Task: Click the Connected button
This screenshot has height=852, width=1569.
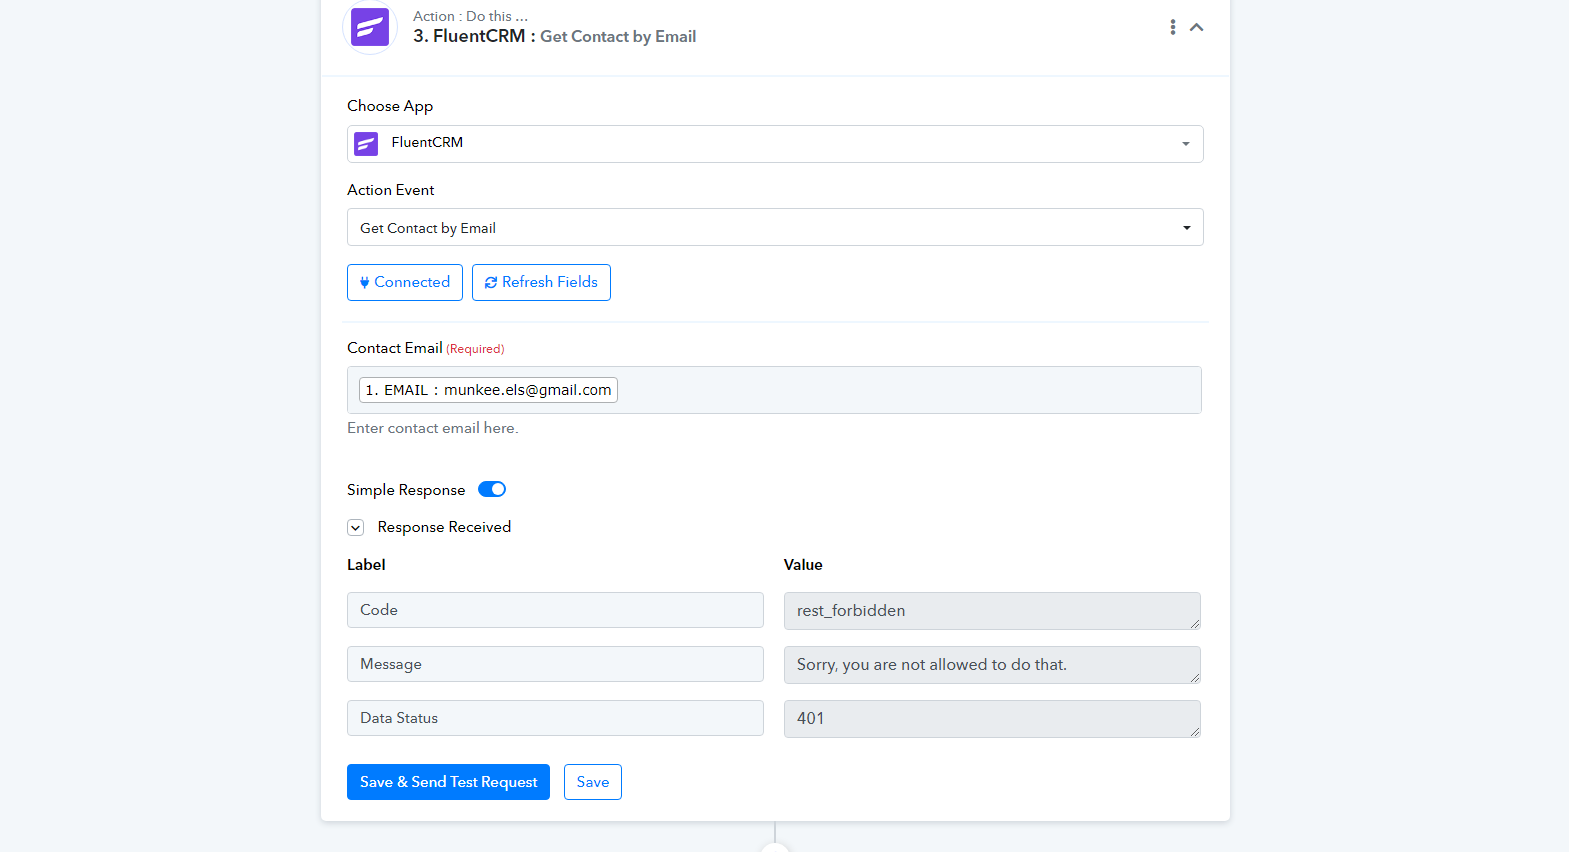Action: coord(405,282)
